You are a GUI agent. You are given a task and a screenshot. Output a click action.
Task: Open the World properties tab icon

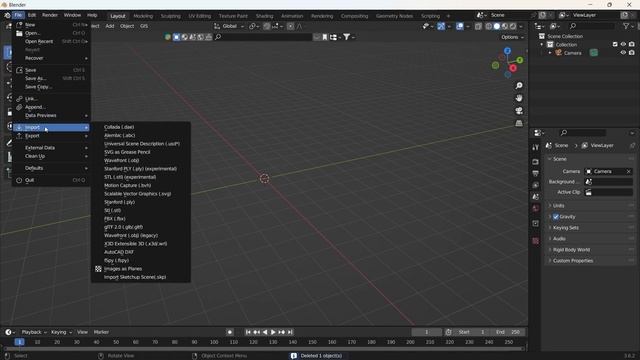(x=536, y=208)
